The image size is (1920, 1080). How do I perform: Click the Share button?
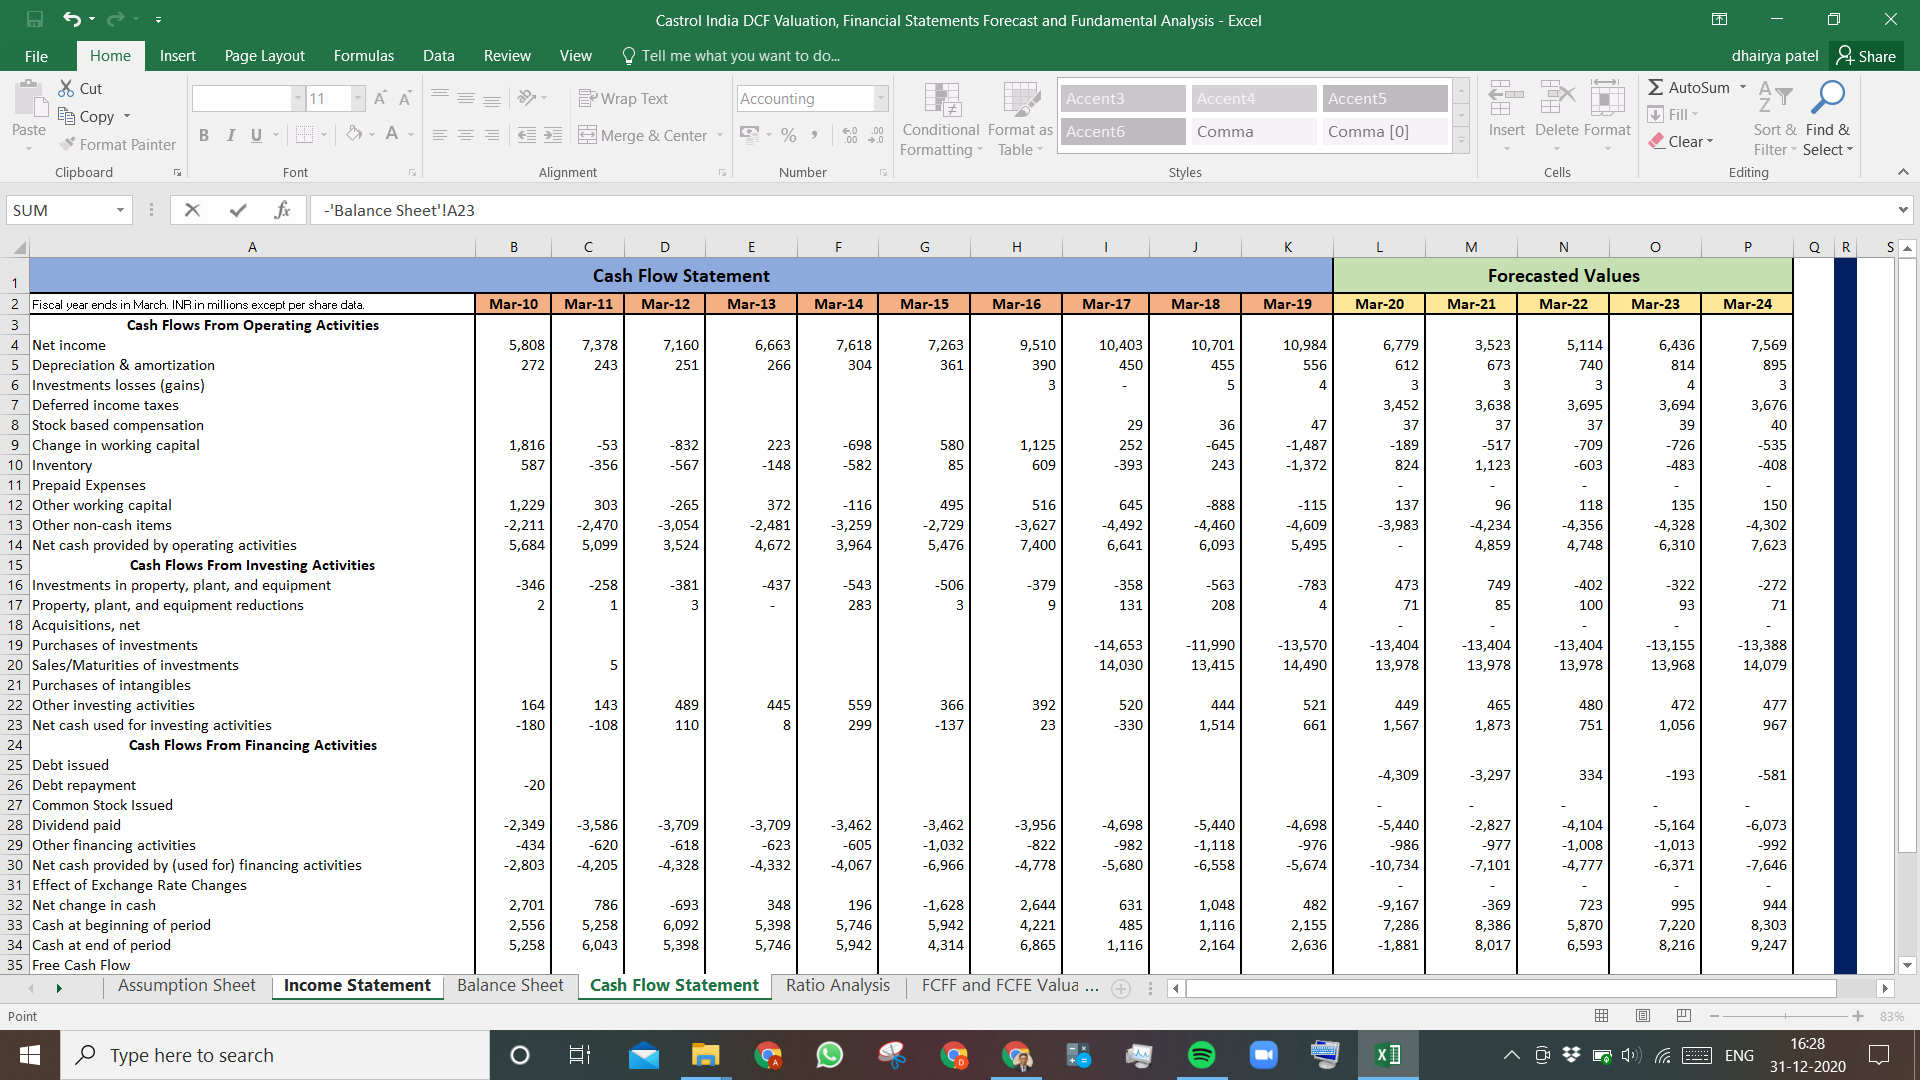click(x=1866, y=56)
